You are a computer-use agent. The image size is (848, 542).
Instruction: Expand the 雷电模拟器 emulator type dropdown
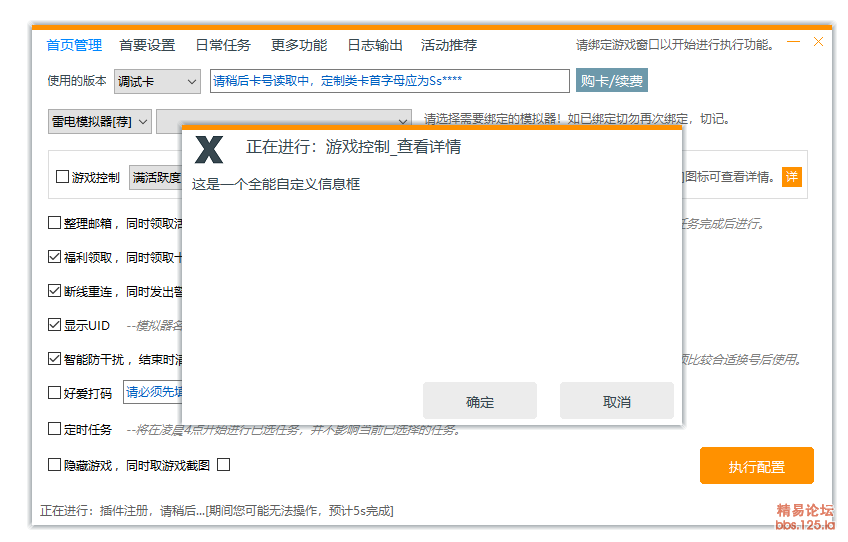[100, 121]
